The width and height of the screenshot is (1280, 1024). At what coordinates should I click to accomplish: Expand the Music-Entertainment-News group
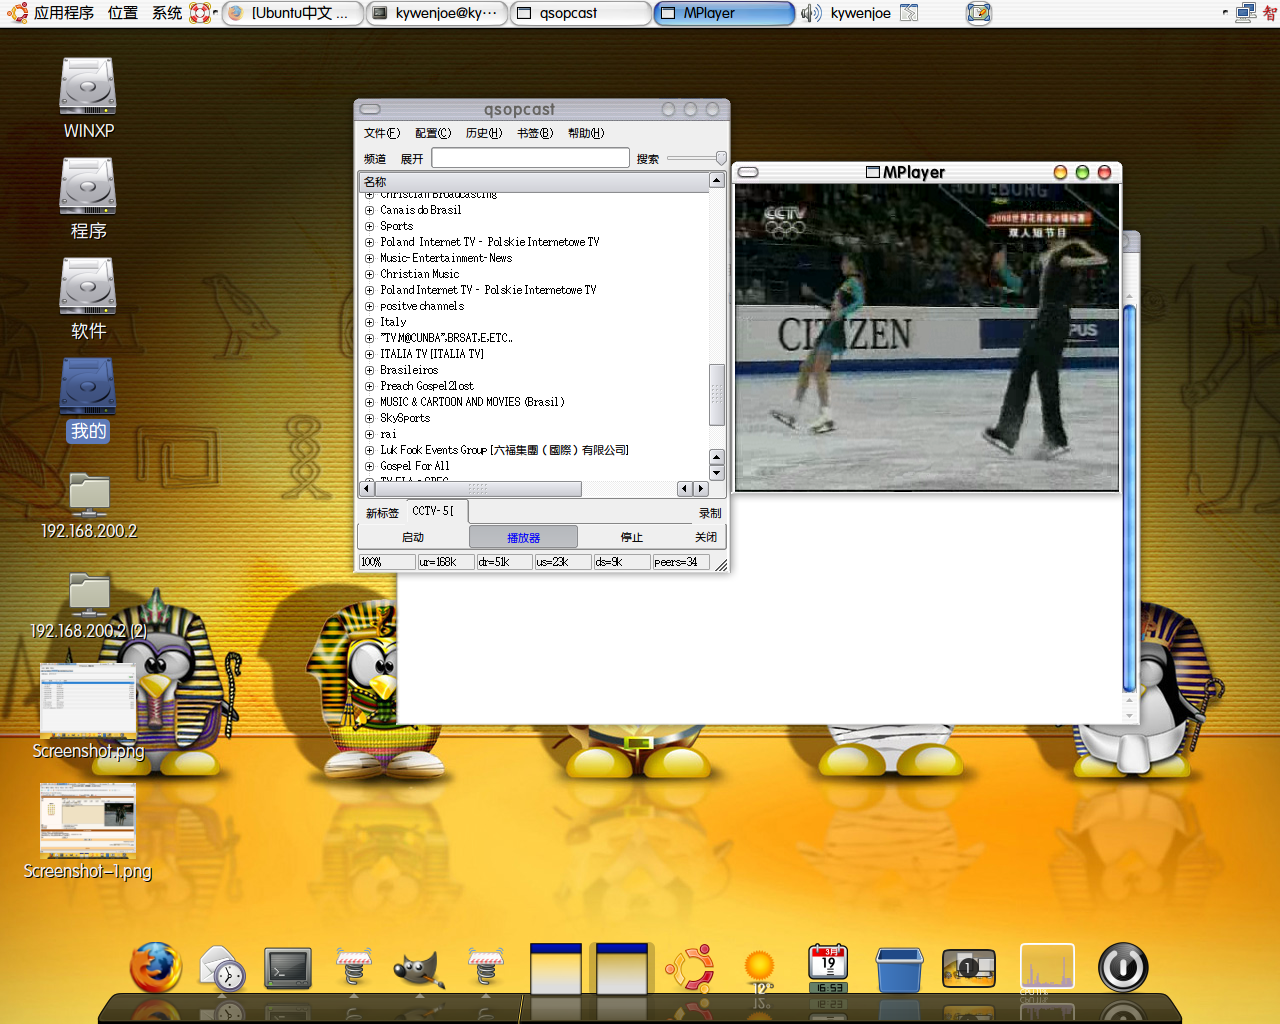click(369, 258)
